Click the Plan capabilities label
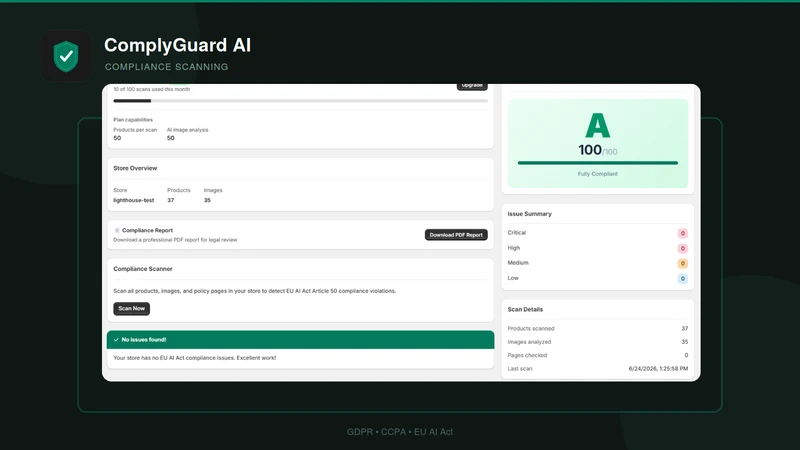The image size is (800, 450). pos(133,120)
